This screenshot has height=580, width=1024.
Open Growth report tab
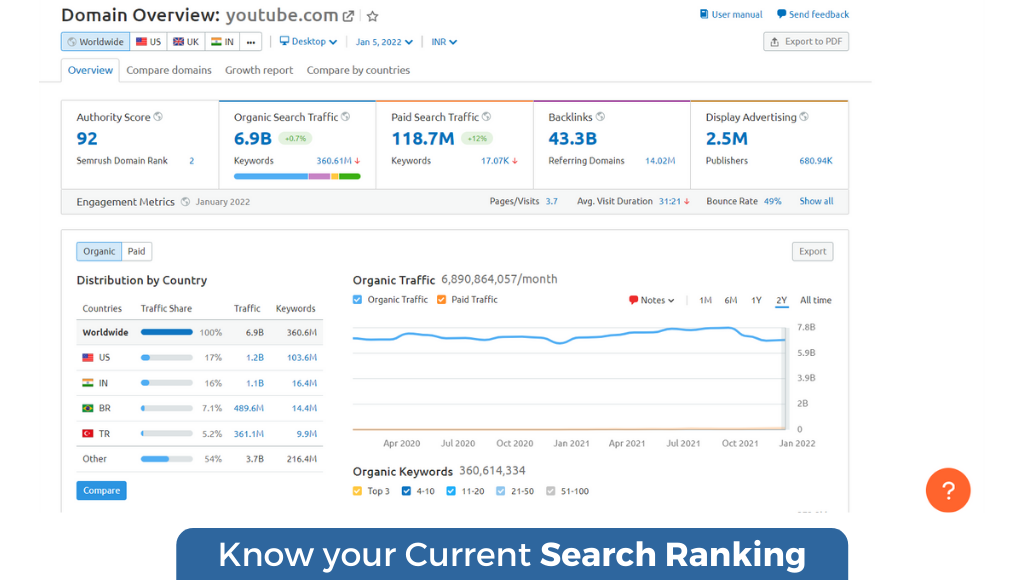pyautogui.click(x=259, y=70)
